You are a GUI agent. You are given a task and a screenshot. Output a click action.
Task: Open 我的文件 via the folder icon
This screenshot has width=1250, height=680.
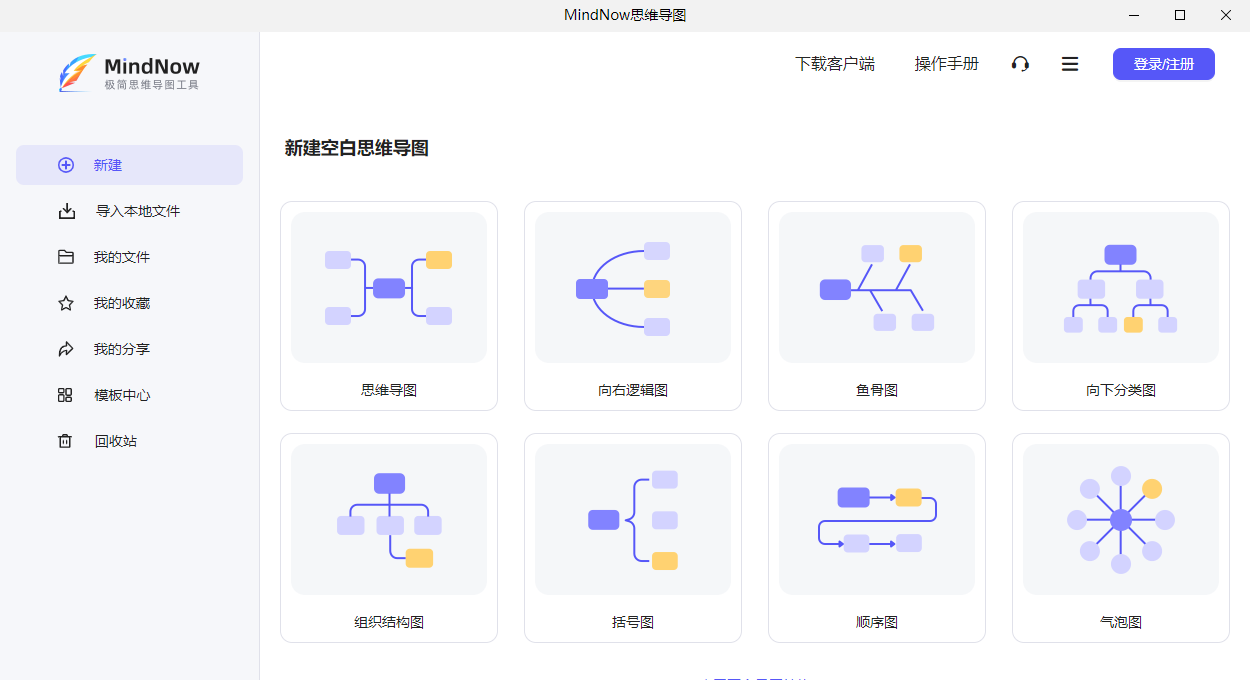(x=66, y=256)
